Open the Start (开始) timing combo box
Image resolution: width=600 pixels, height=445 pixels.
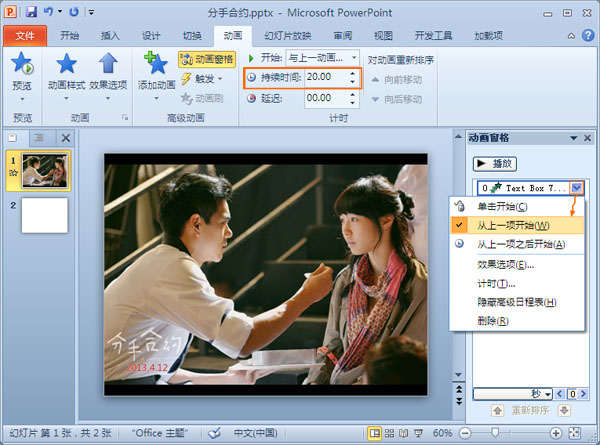322,58
